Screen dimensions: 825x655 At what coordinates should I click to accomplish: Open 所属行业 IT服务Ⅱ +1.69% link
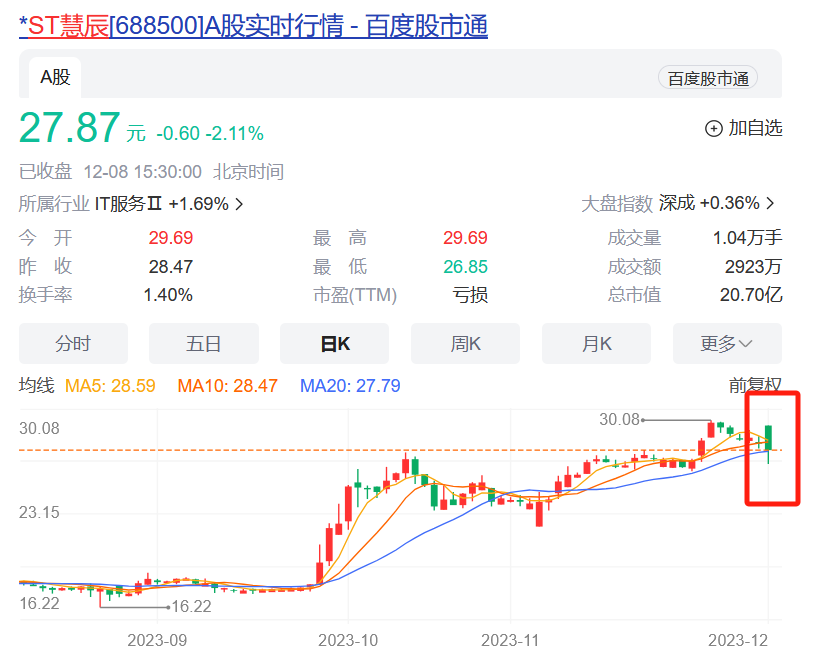pos(131,204)
